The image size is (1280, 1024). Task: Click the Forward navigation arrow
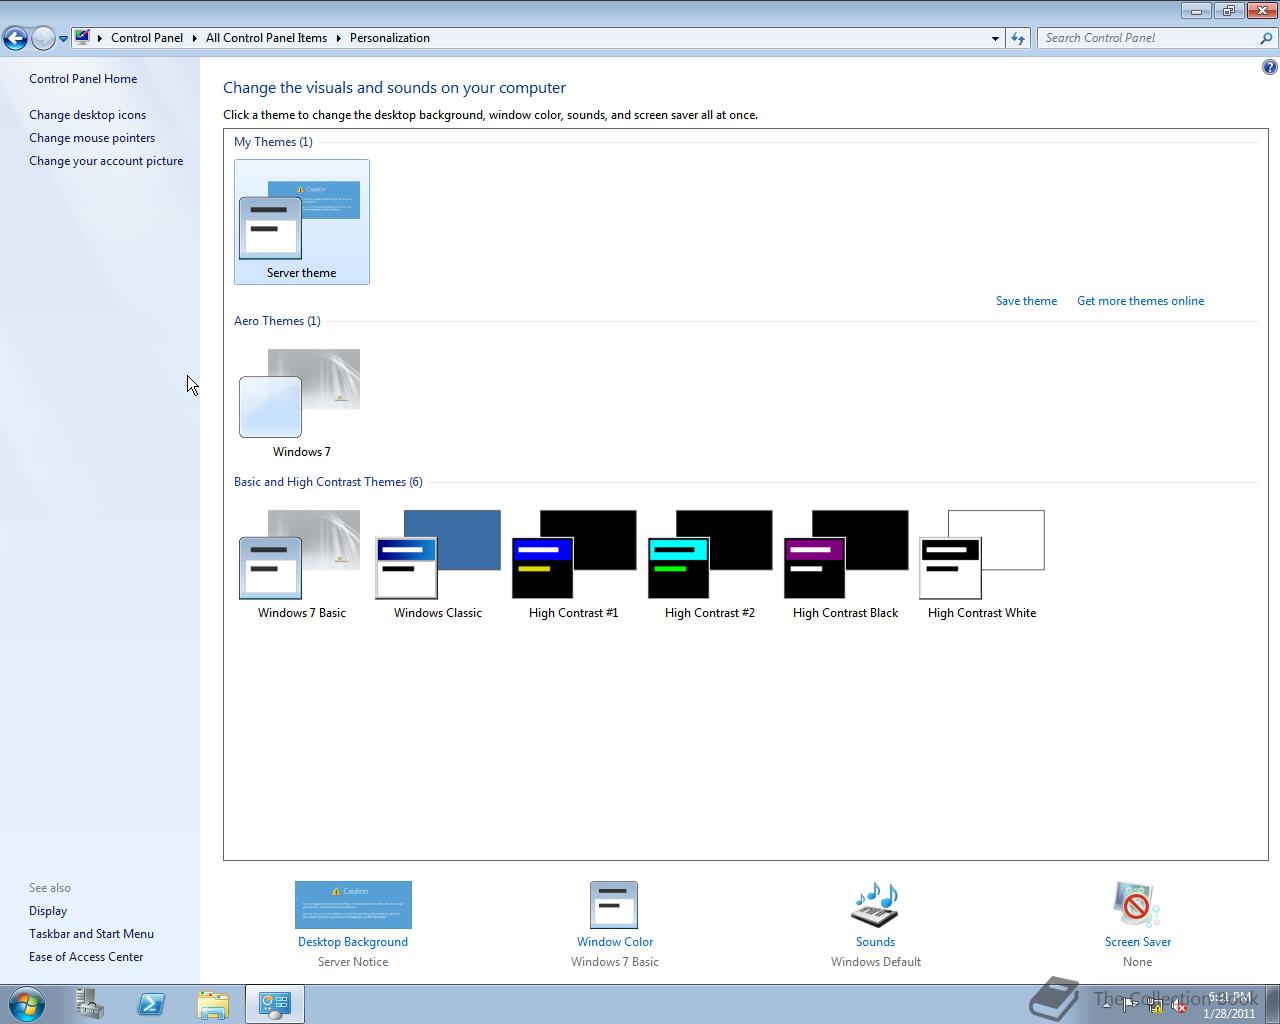click(43, 38)
